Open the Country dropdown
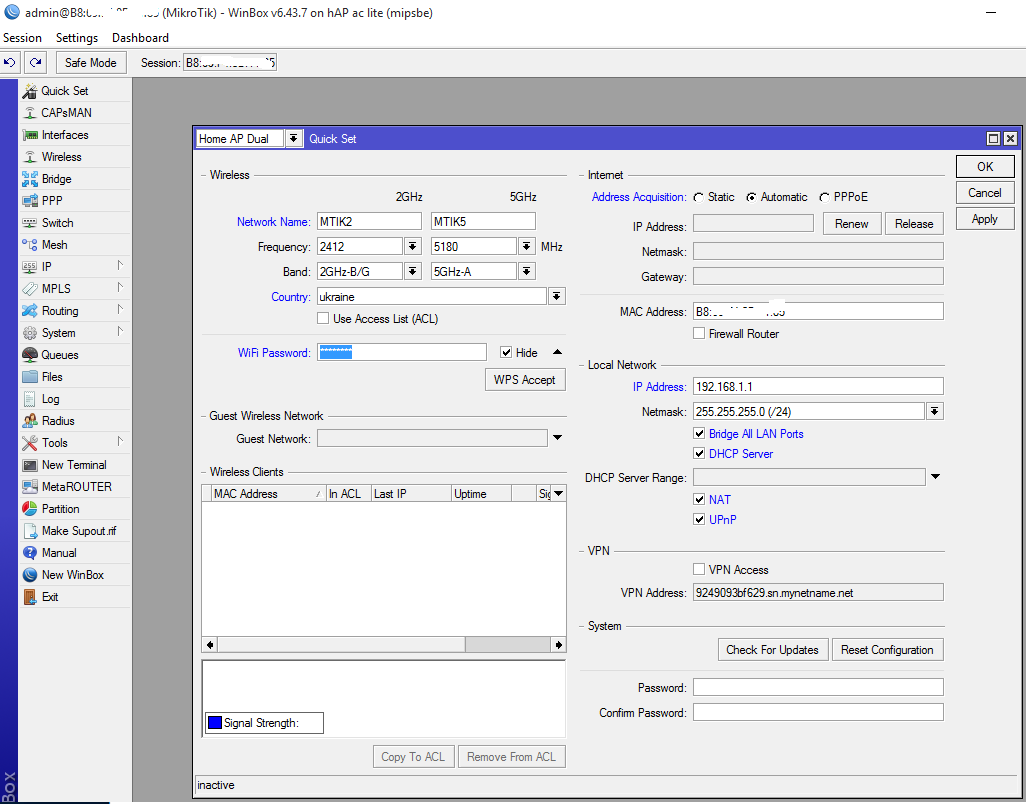Screen dimensions: 1026x804 557,296
